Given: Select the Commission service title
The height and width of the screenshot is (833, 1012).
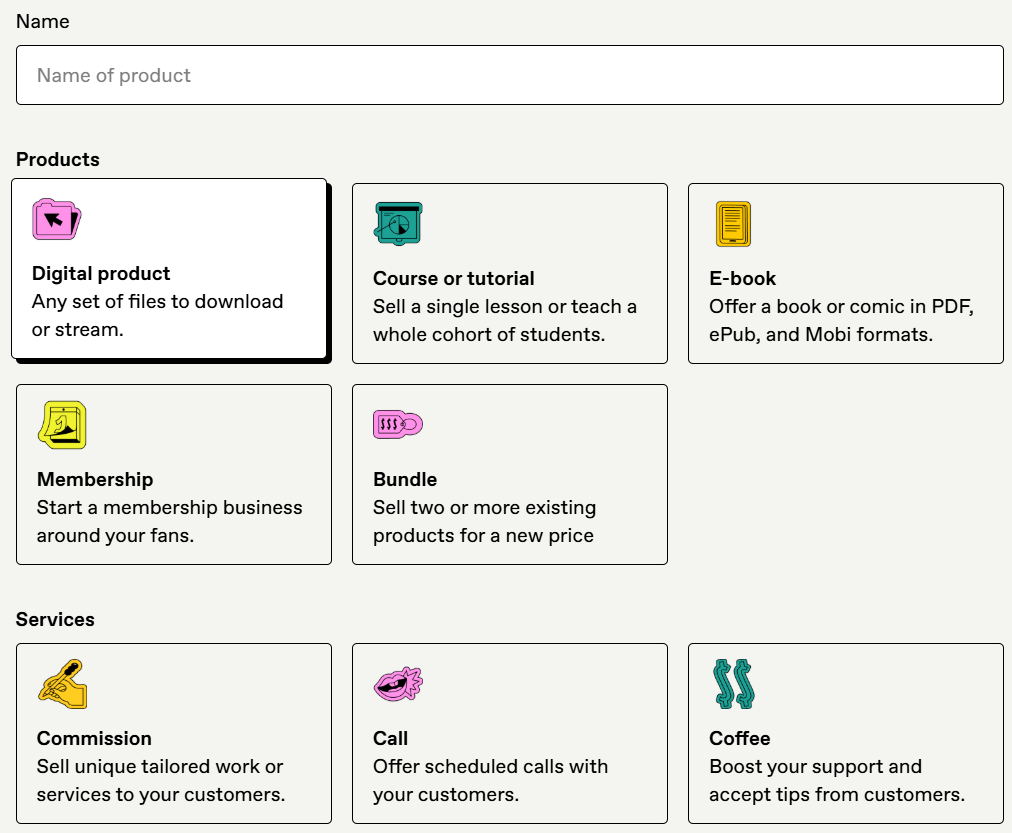Looking at the screenshot, I should coord(94,739).
